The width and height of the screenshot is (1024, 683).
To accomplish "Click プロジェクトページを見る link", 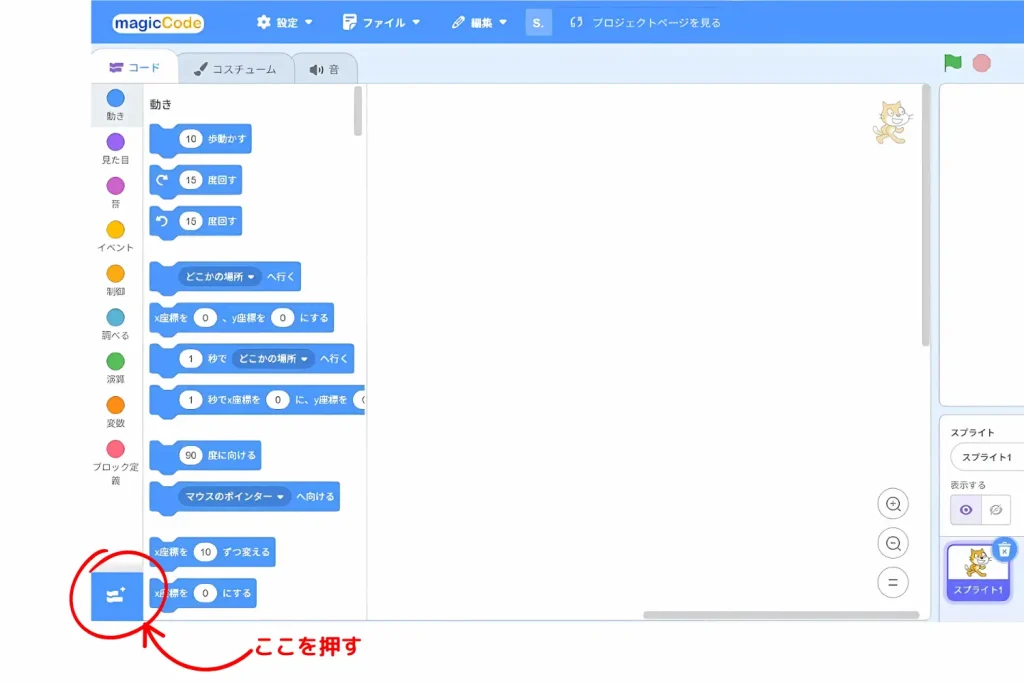I will tap(645, 22).
